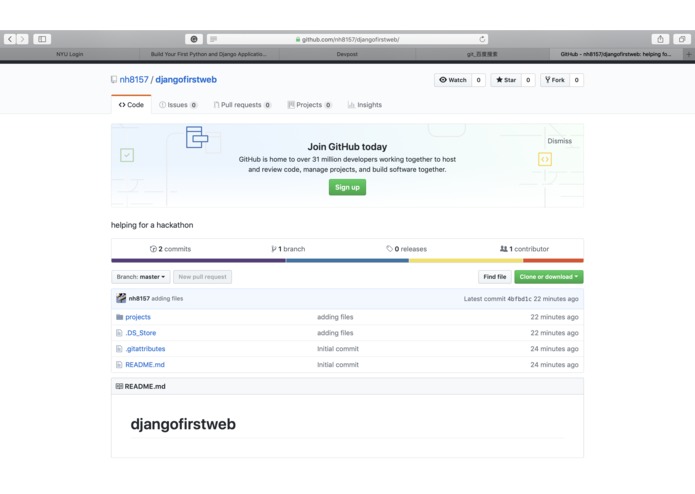Image resolution: width=695 pixels, height=494 pixels.
Task: Click the README.md header book icon
Action: 119,386
